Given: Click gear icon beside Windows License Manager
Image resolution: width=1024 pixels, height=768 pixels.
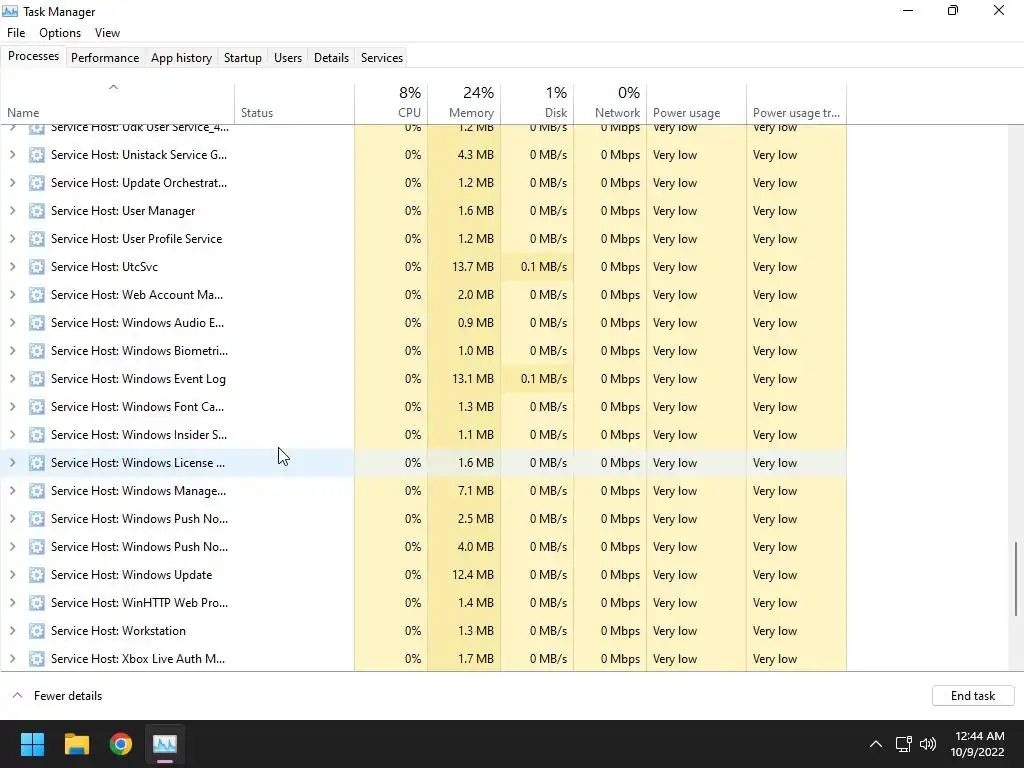Looking at the screenshot, I should click(37, 464).
